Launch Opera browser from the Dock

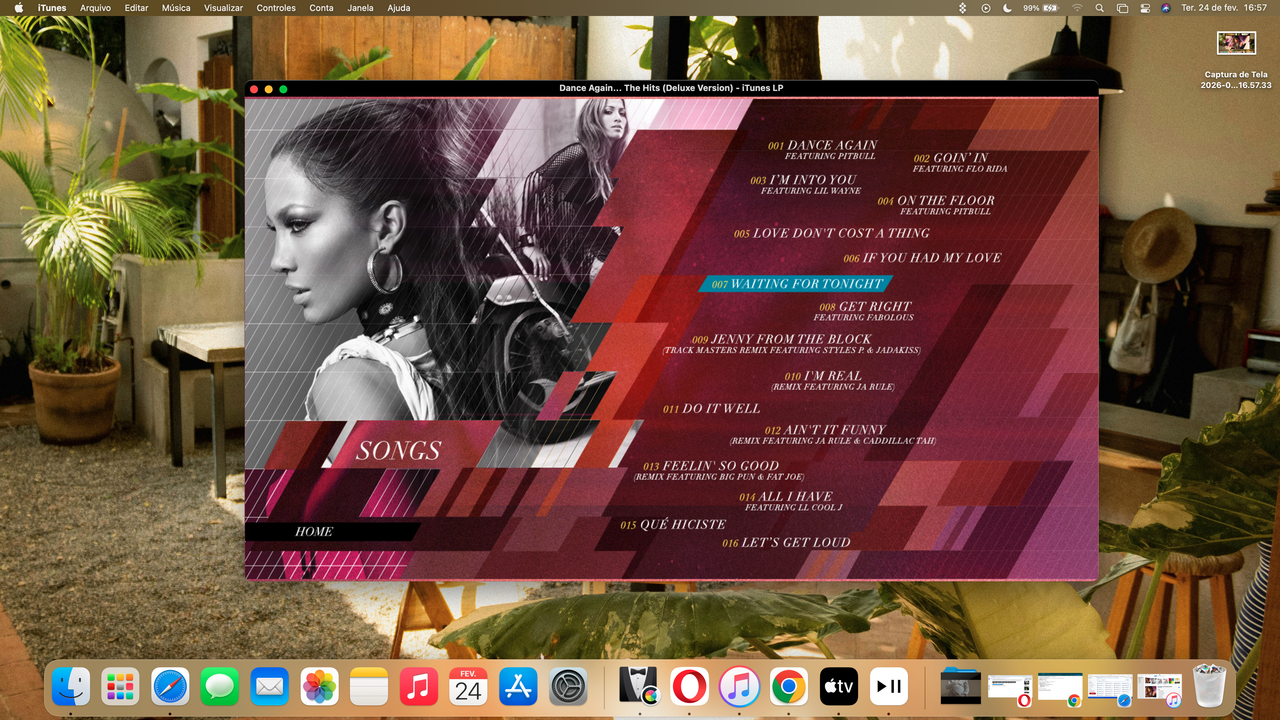689,687
